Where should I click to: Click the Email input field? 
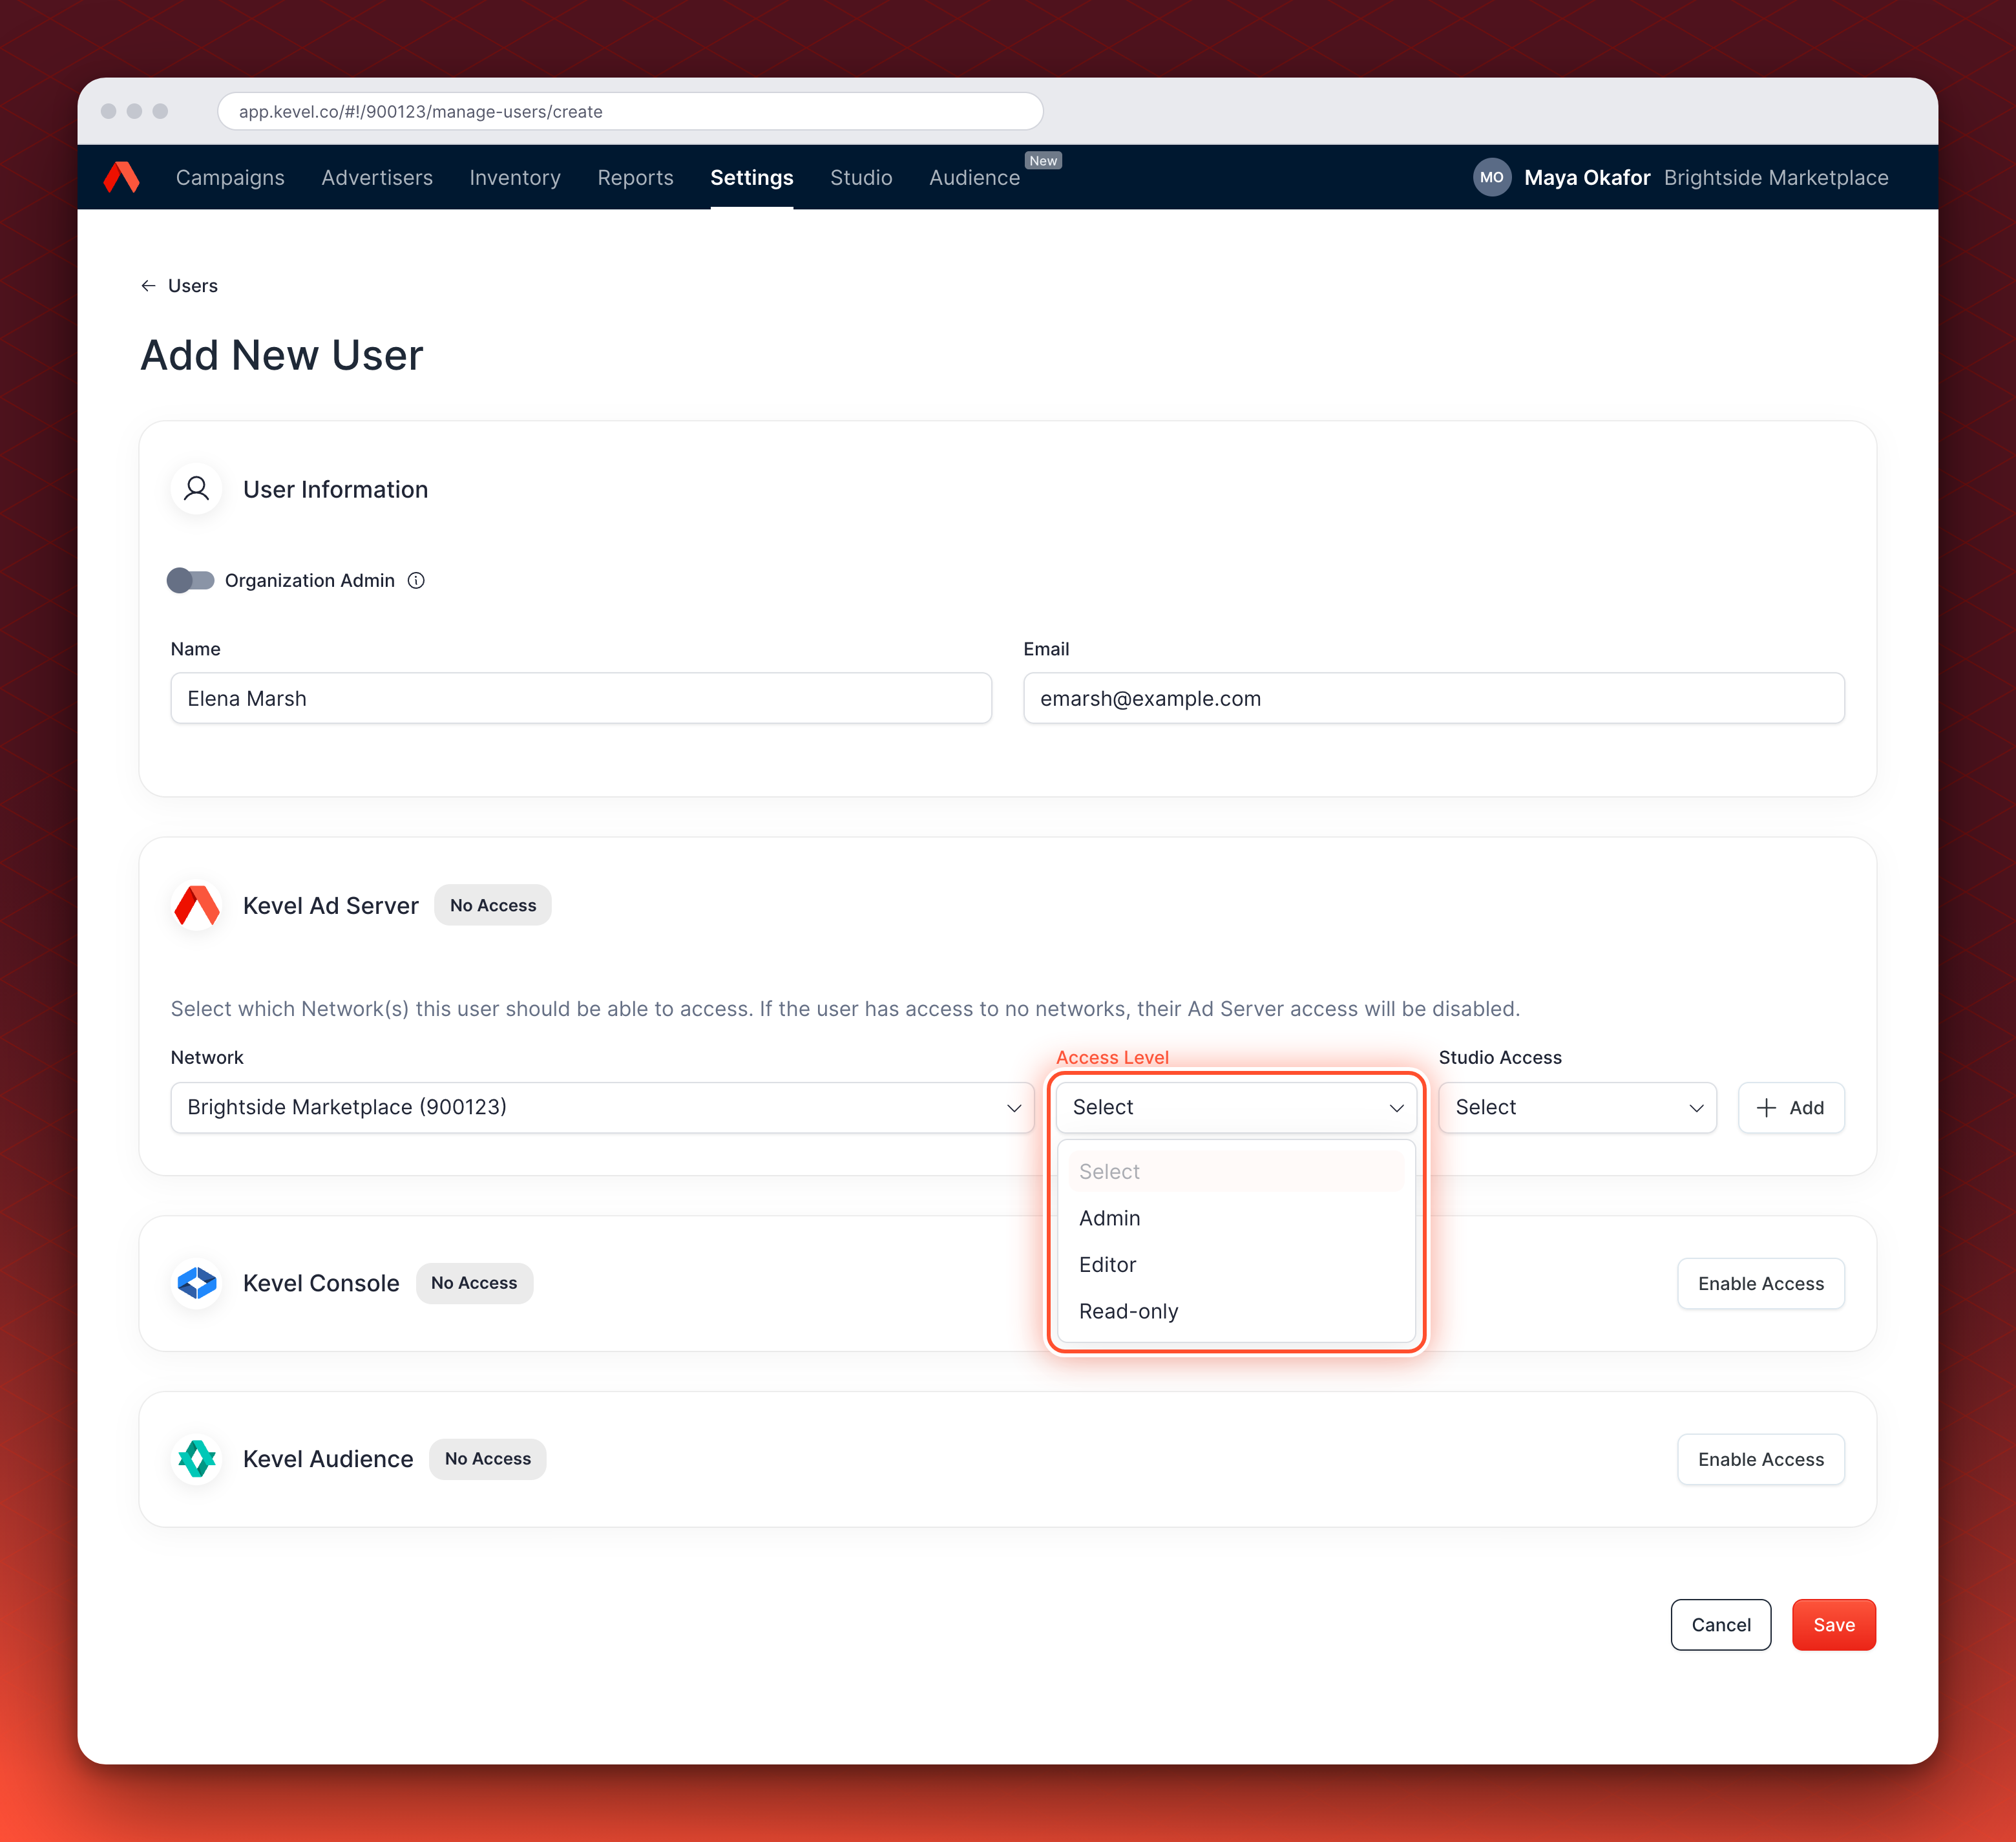[x=1434, y=698]
